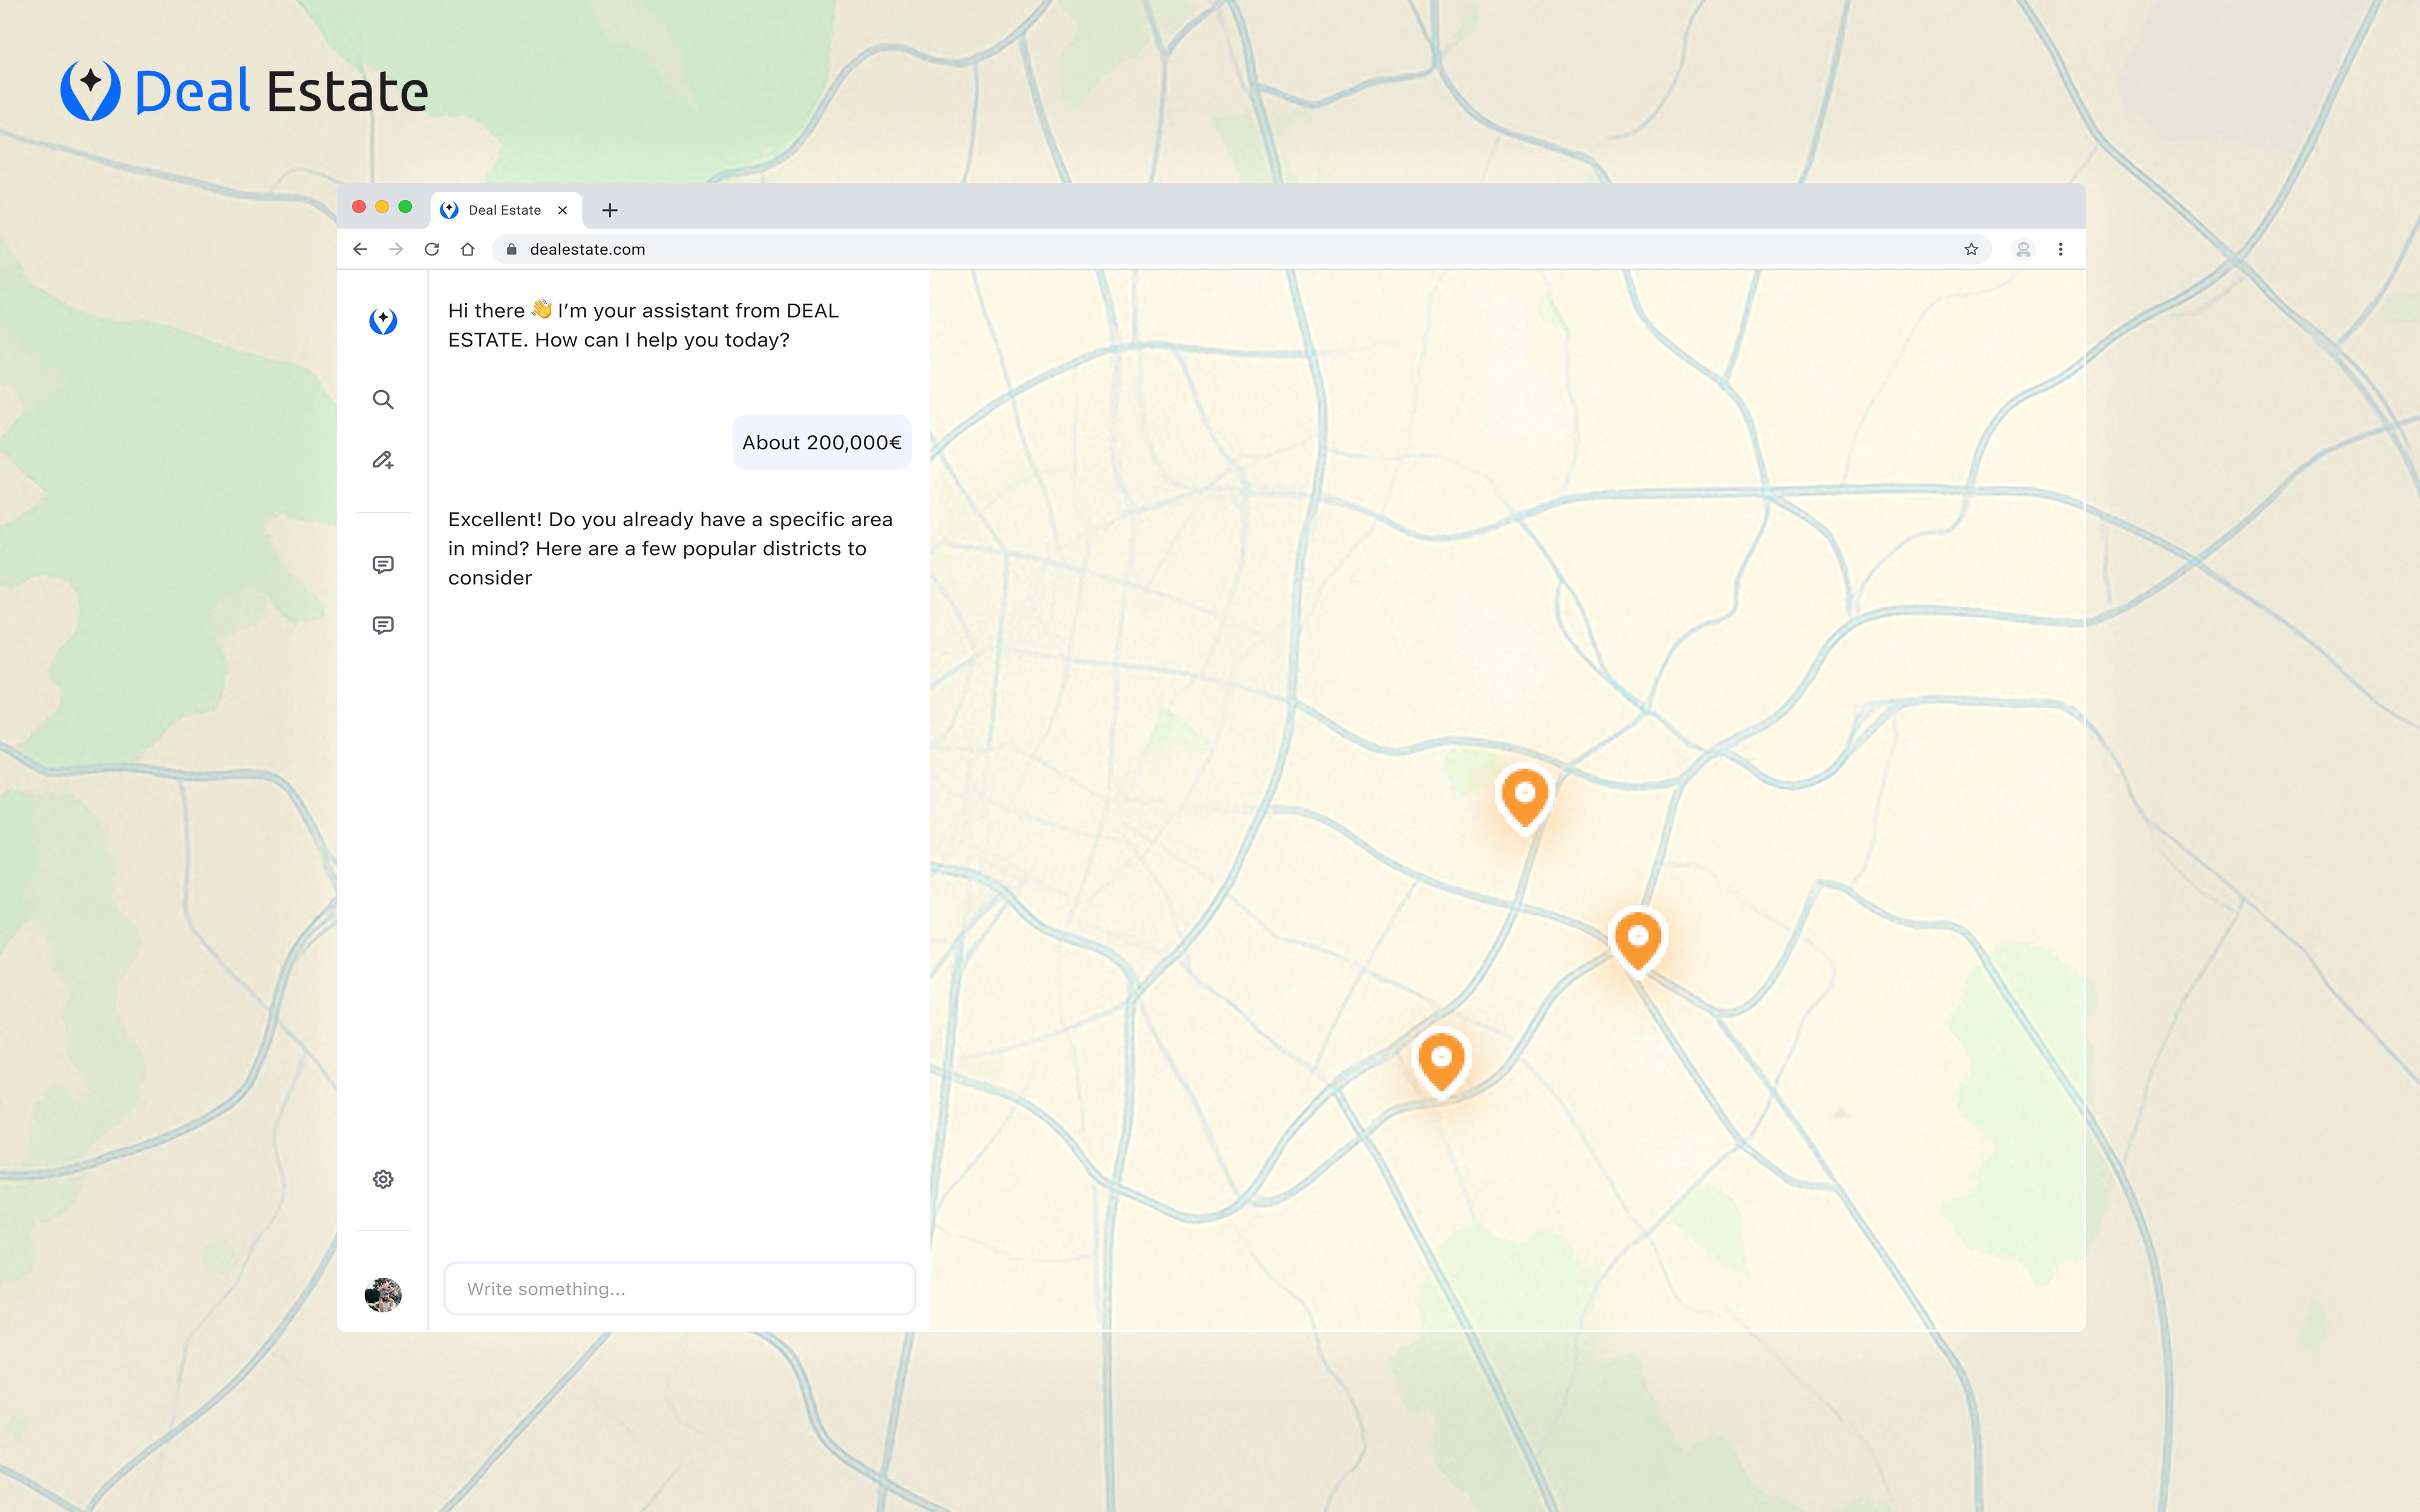Image resolution: width=2420 pixels, height=1512 pixels.
Task: Click the Deal Estate logo in the sidebar
Action: click(383, 321)
